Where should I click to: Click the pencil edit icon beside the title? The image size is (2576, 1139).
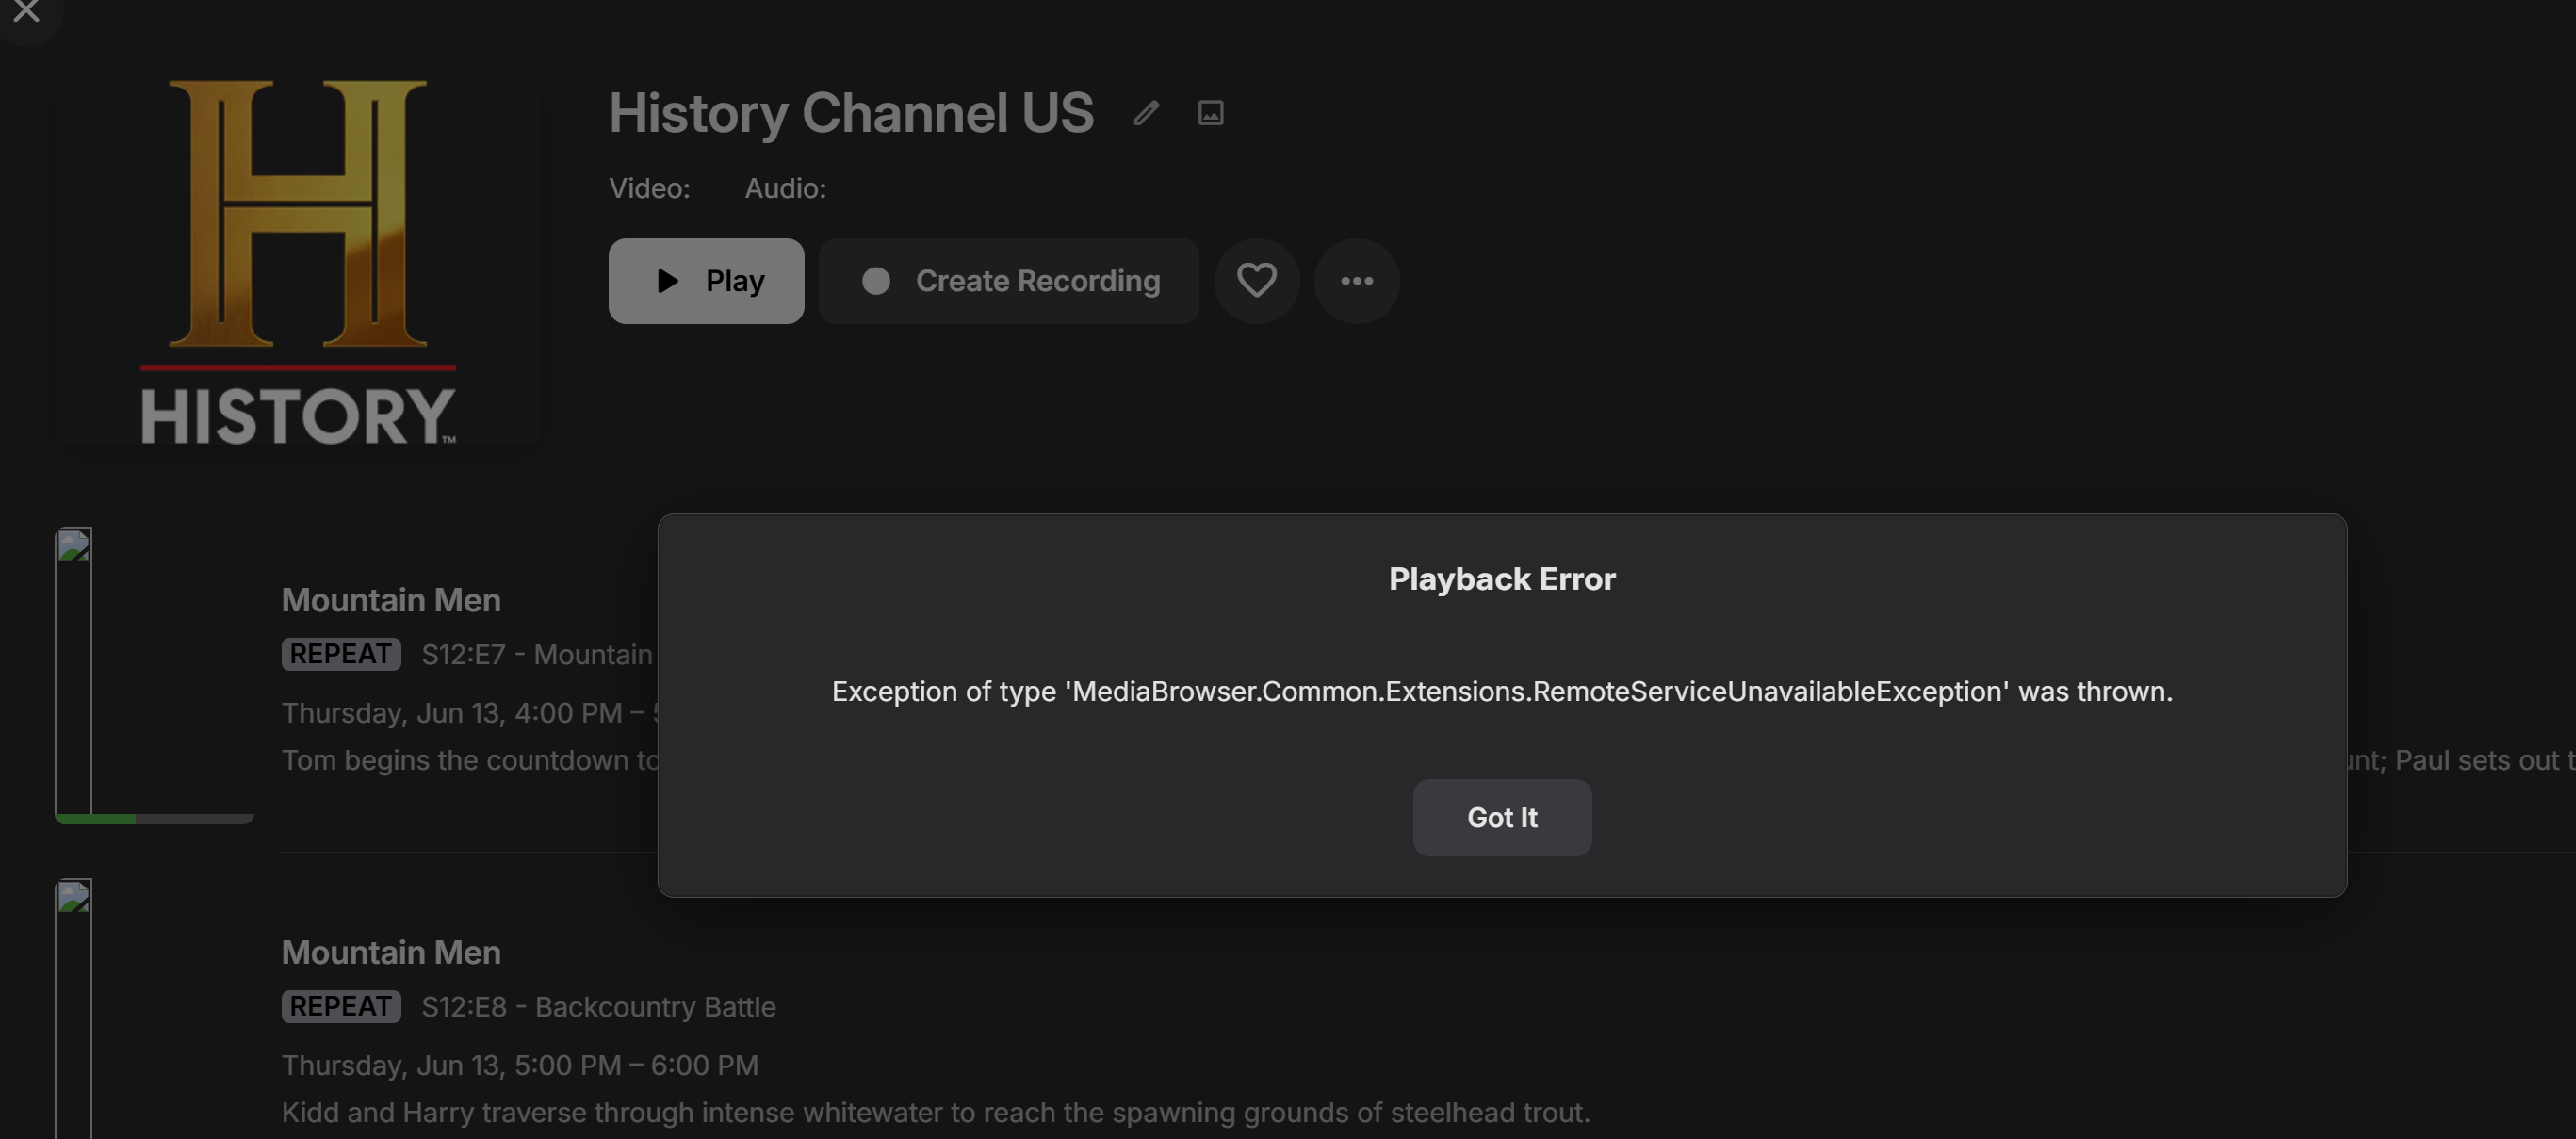click(x=1146, y=113)
